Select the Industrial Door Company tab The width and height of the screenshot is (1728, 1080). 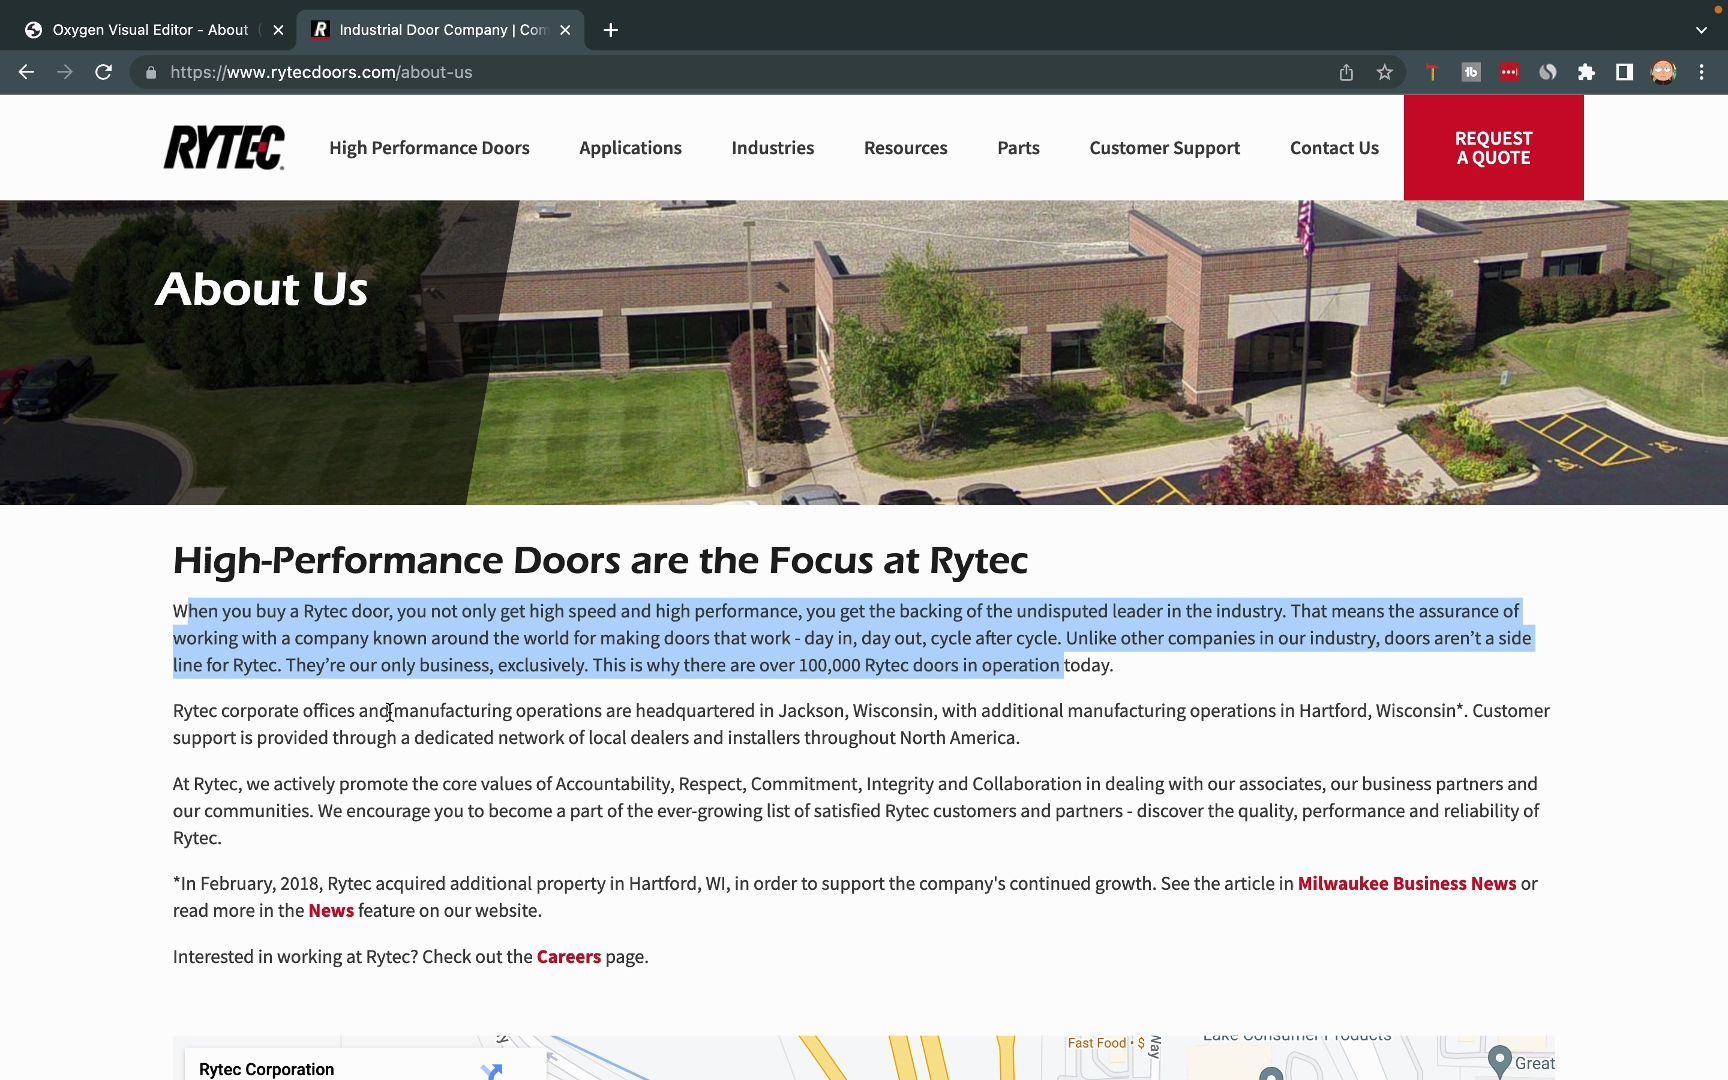pos(440,30)
